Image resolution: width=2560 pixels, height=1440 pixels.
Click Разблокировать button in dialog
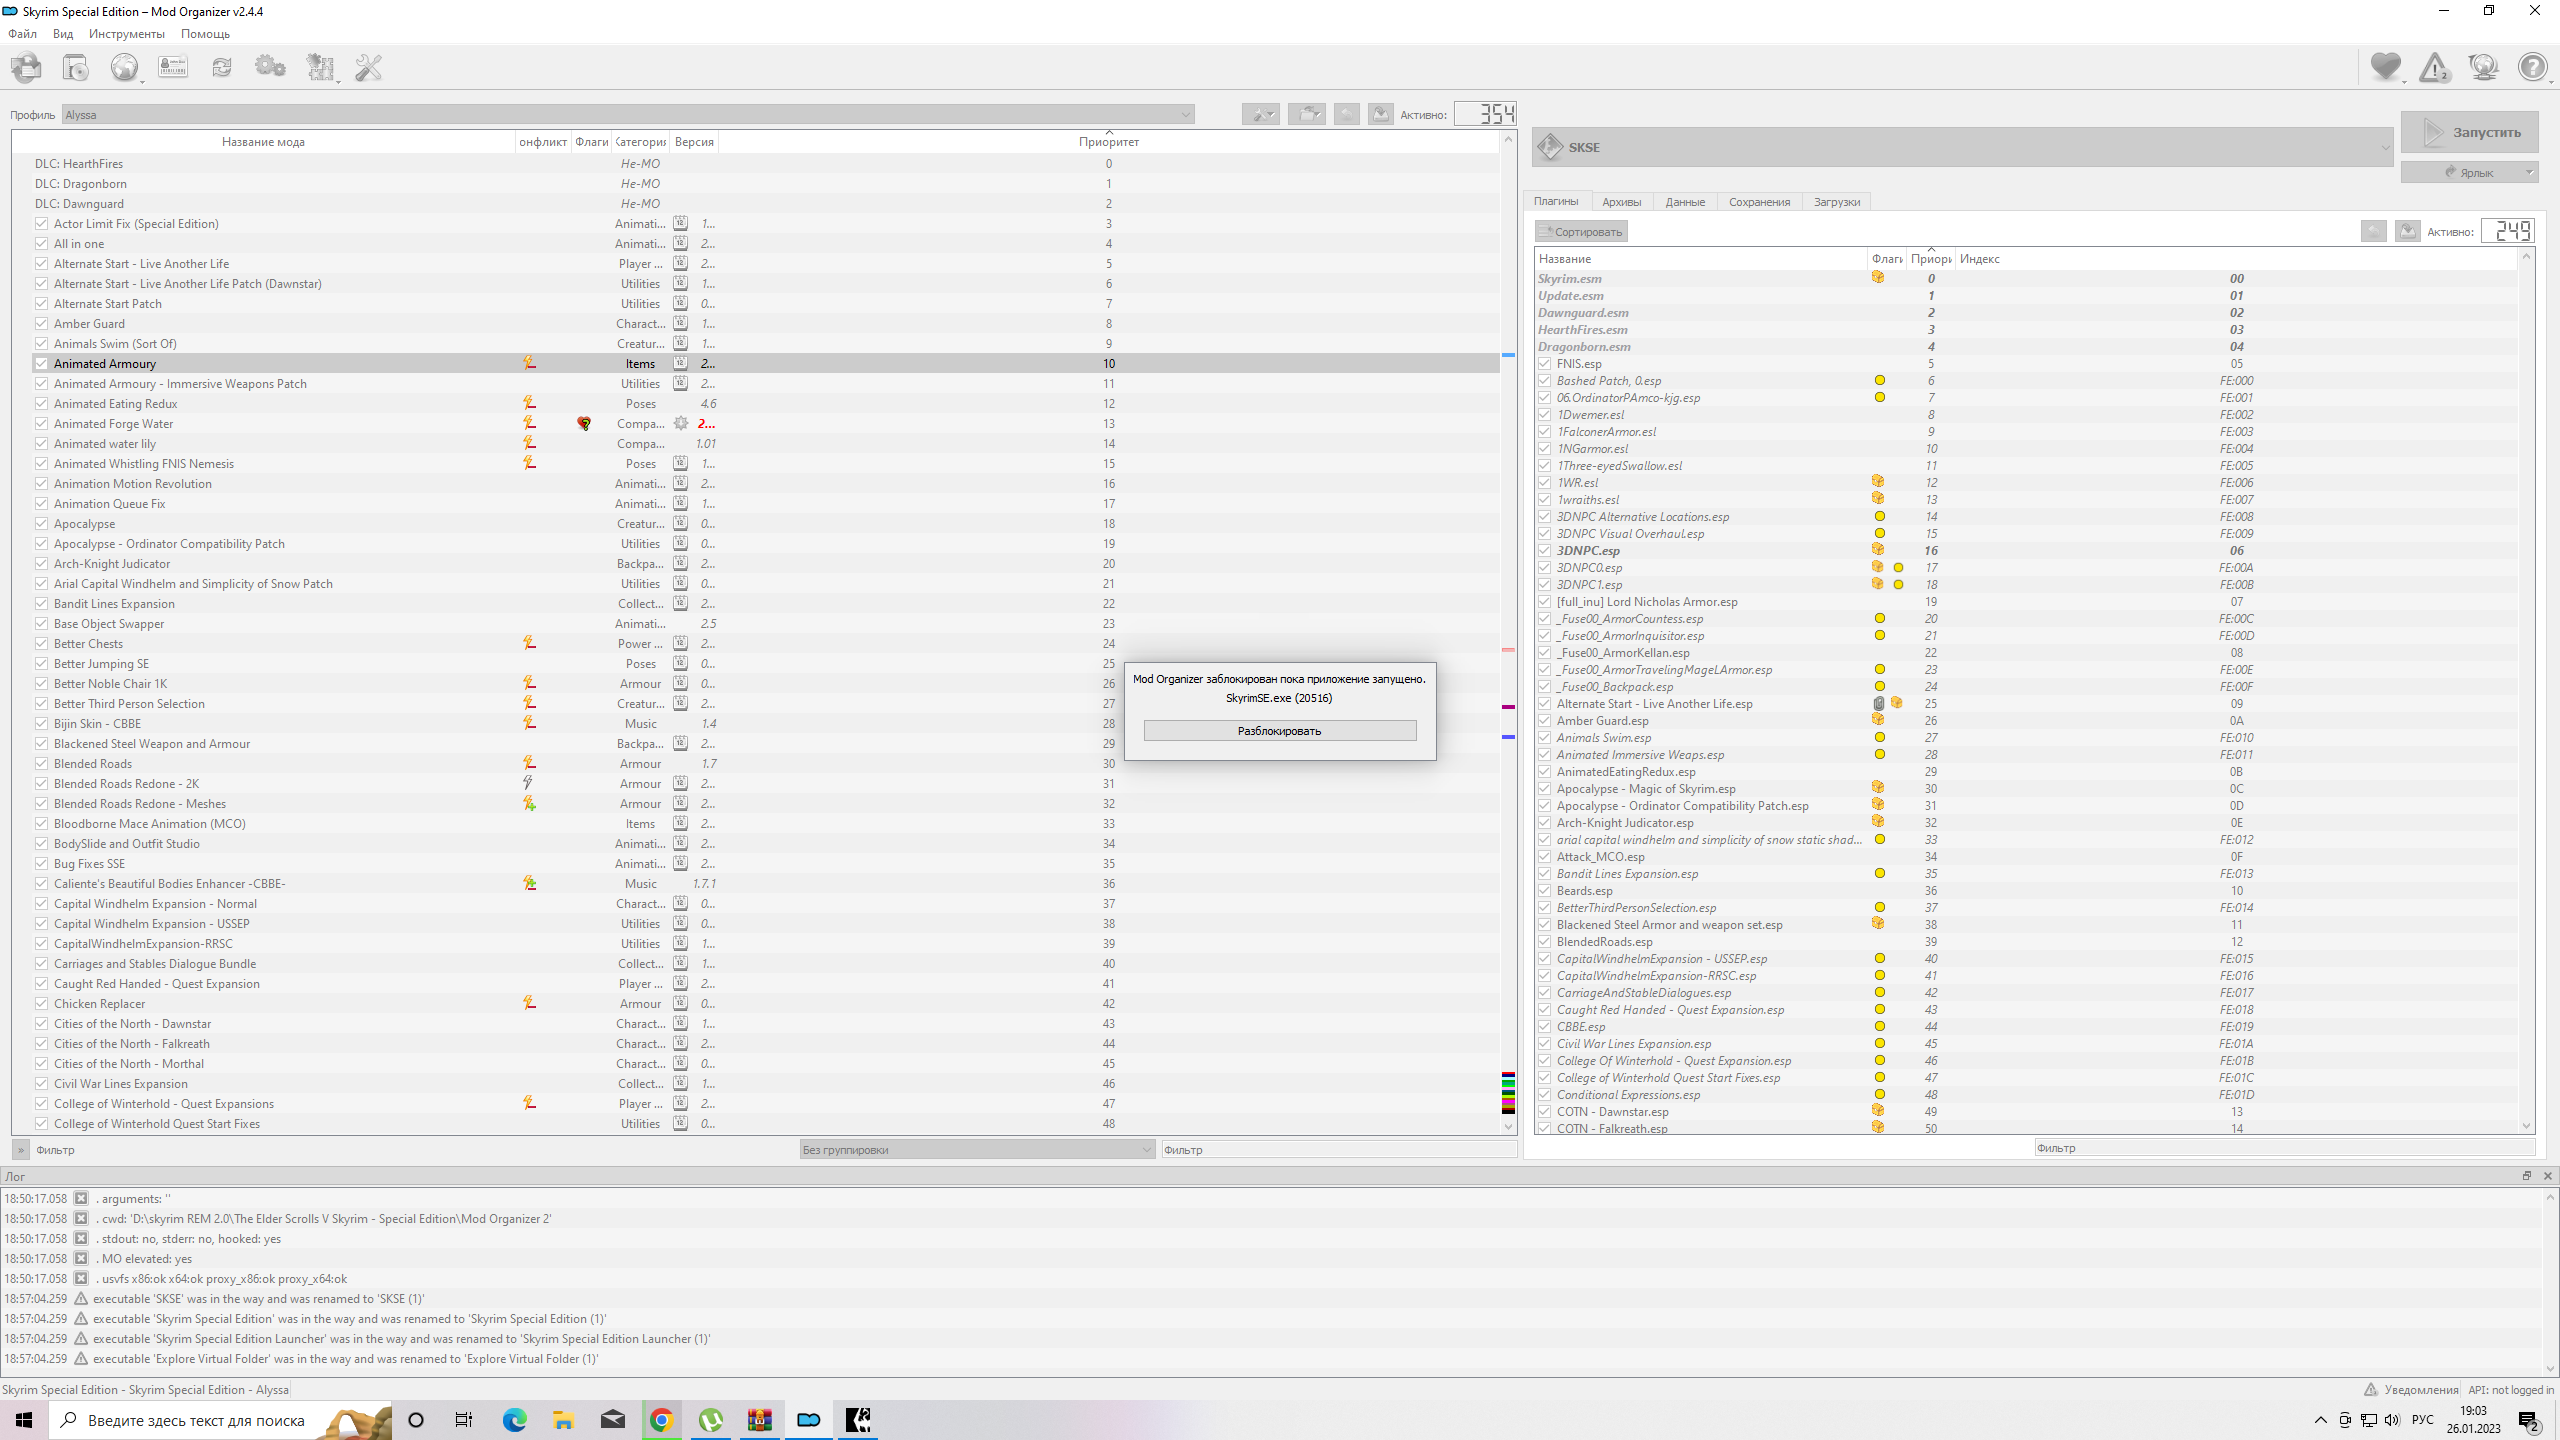click(1278, 728)
